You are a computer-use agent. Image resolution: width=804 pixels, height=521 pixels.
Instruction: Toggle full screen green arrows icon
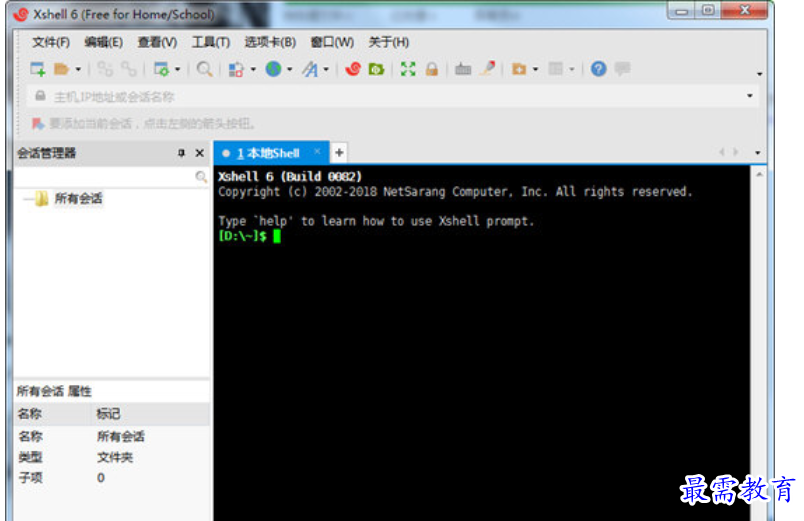click(408, 69)
